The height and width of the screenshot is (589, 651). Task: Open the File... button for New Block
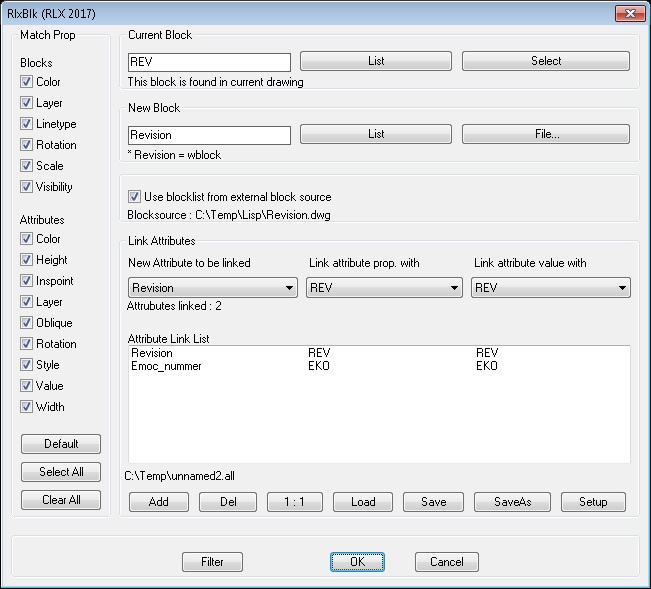tap(546, 134)
